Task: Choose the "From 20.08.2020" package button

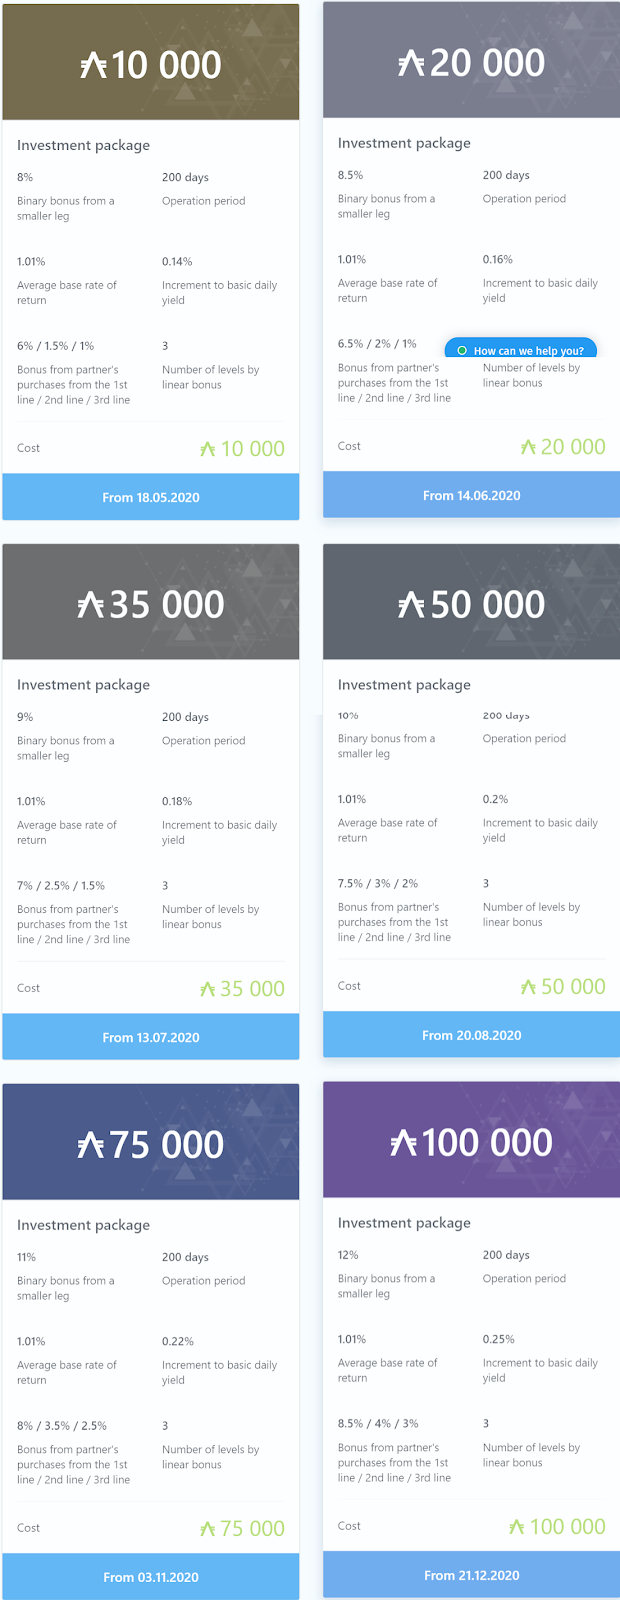Action: (471, 1035)
